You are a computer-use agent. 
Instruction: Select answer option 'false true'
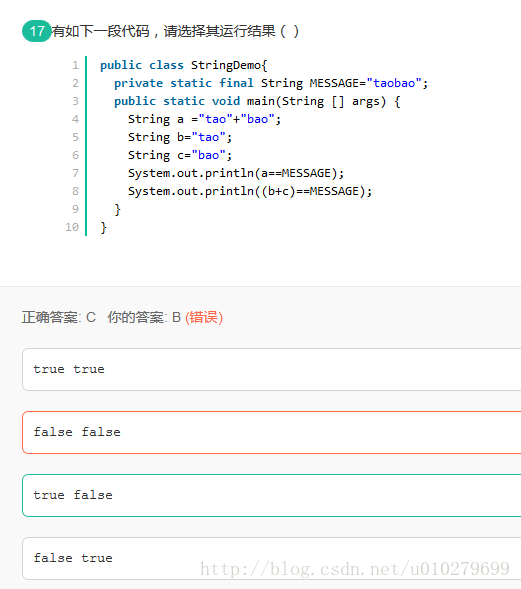[272, 559]
